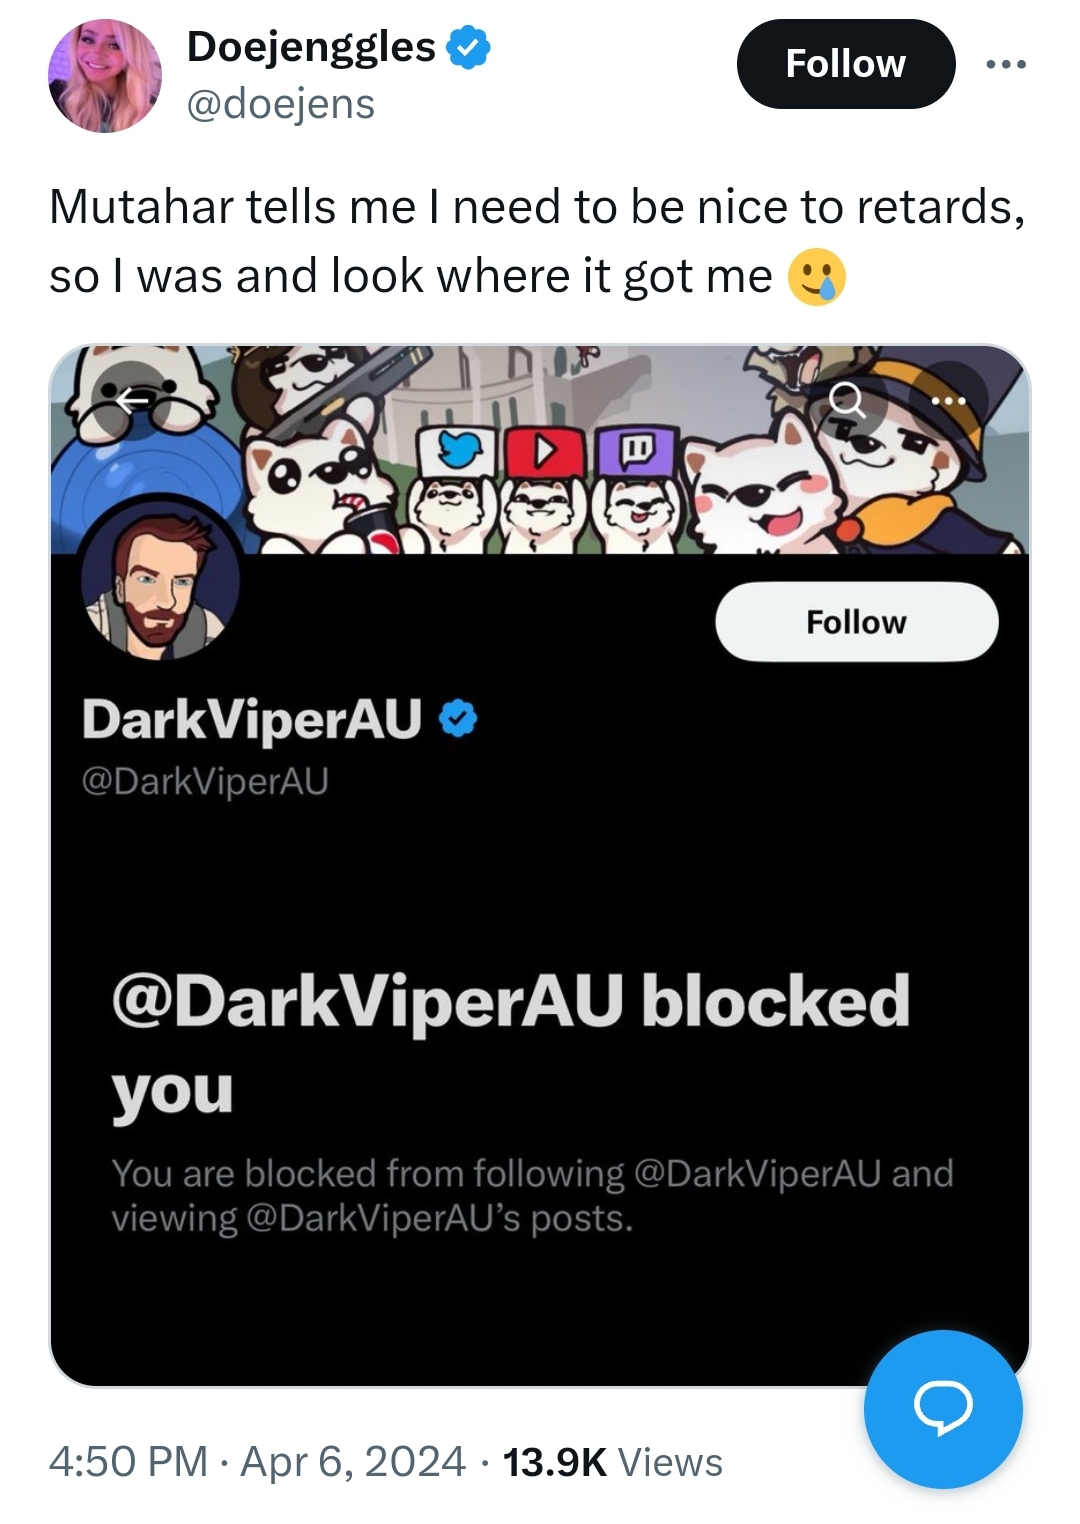Click the crying face emoji in tweet
The image size is (1080, 1524).
click(817, 276)
